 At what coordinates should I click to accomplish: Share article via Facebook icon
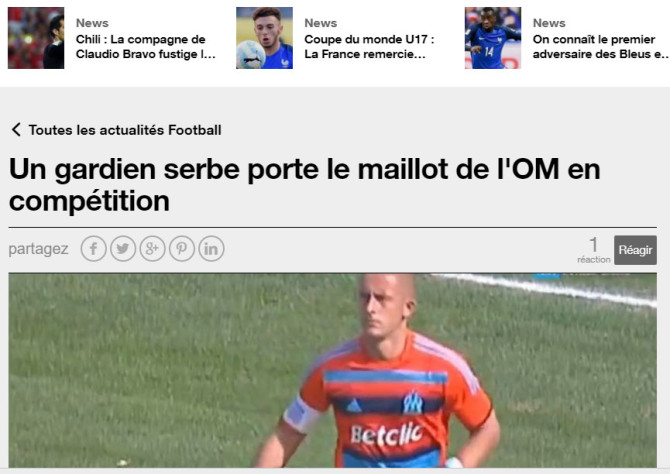94,249
